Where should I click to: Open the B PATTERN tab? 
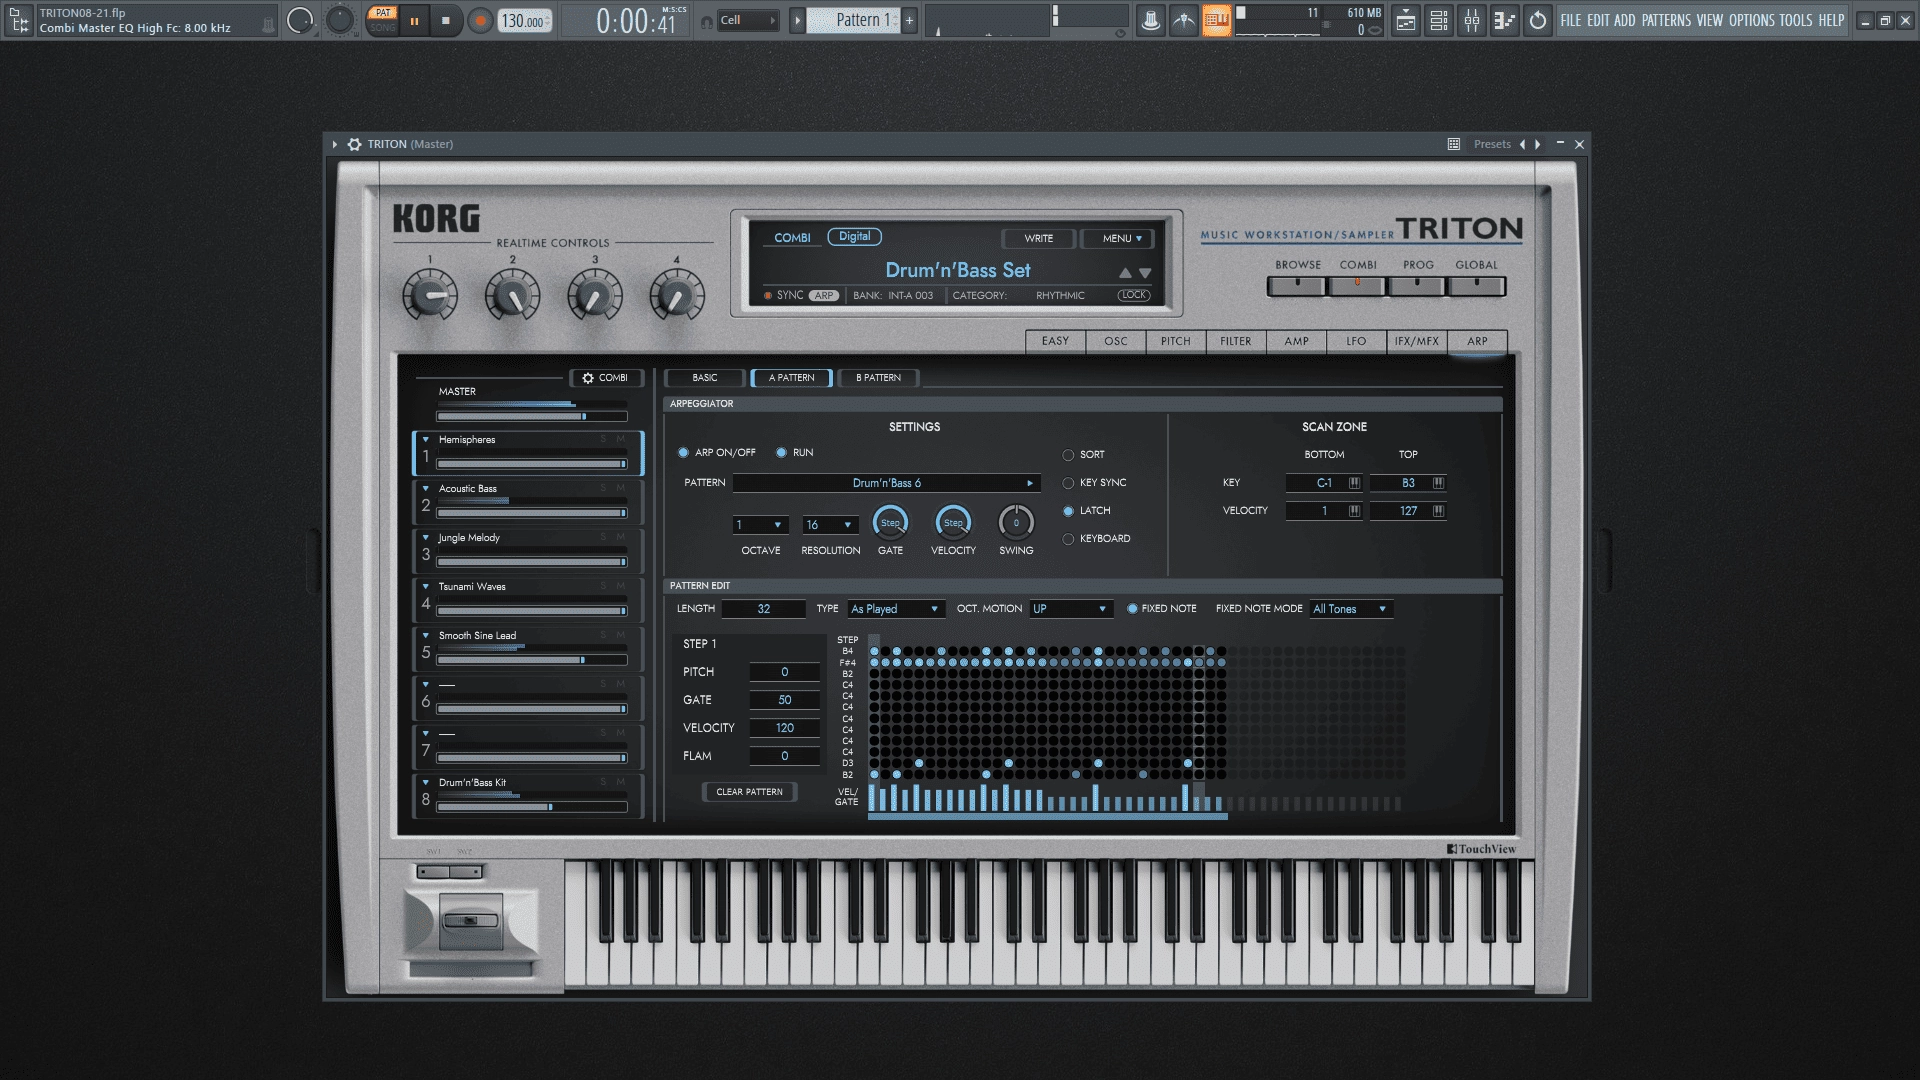click(878, 378)
